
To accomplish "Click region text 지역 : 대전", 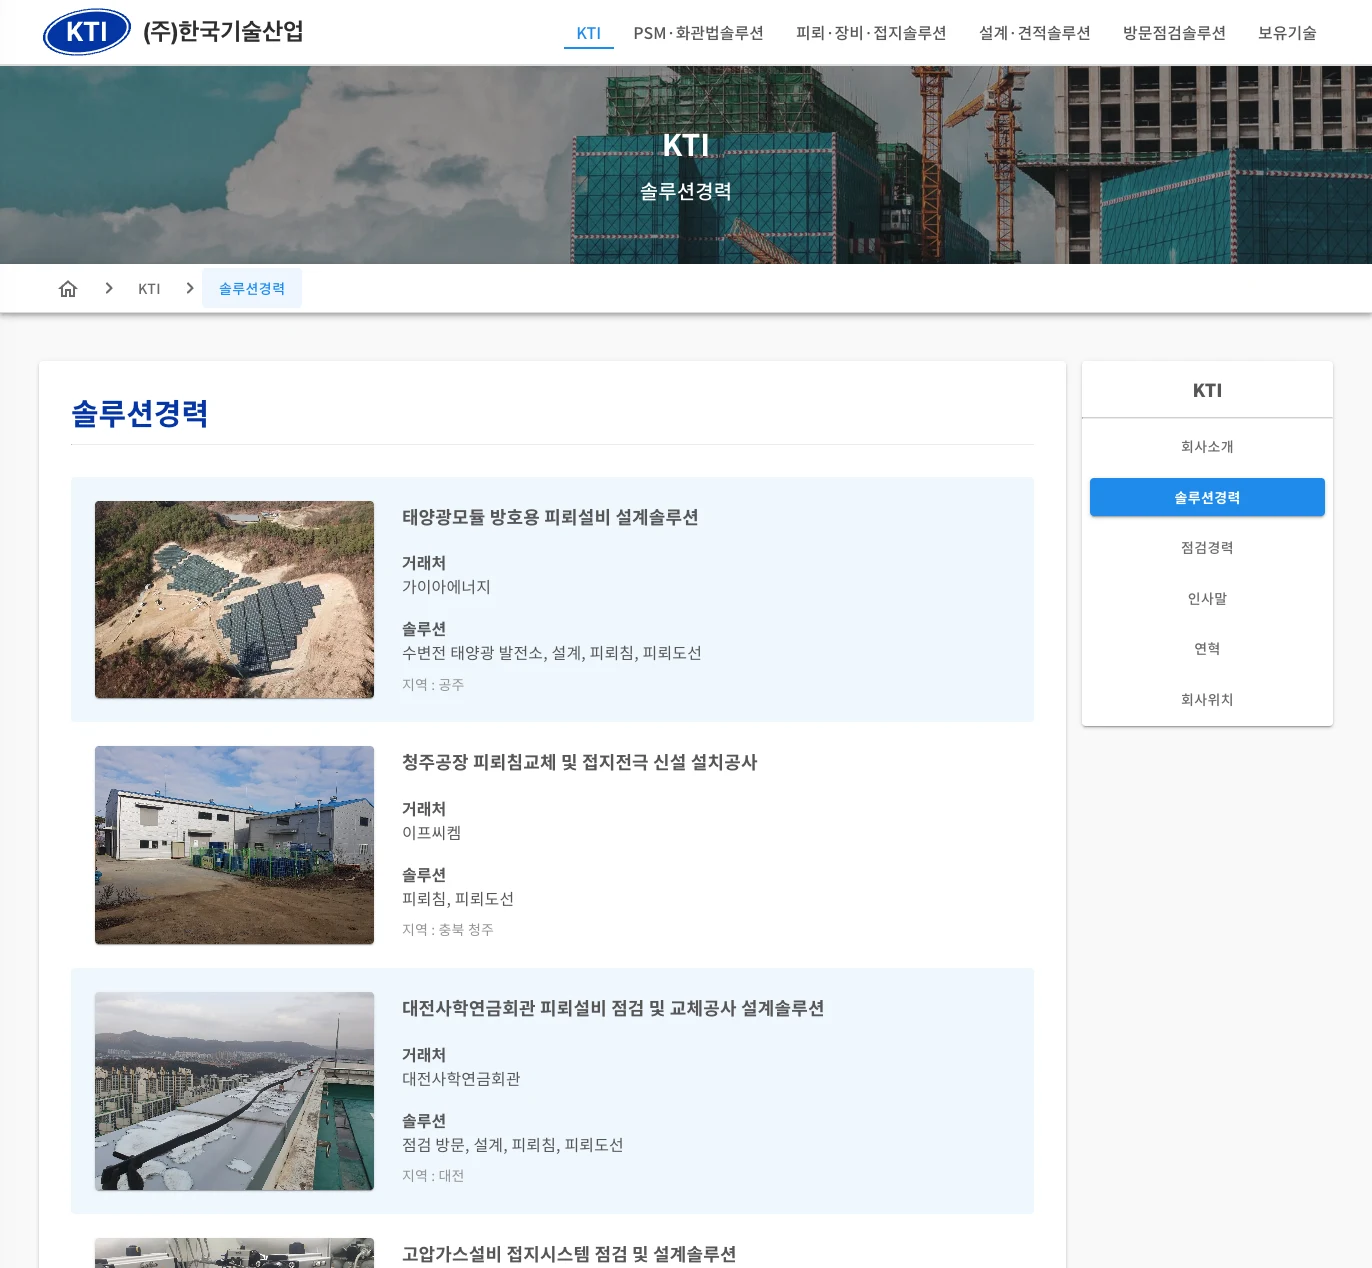I will (433, 1176).
